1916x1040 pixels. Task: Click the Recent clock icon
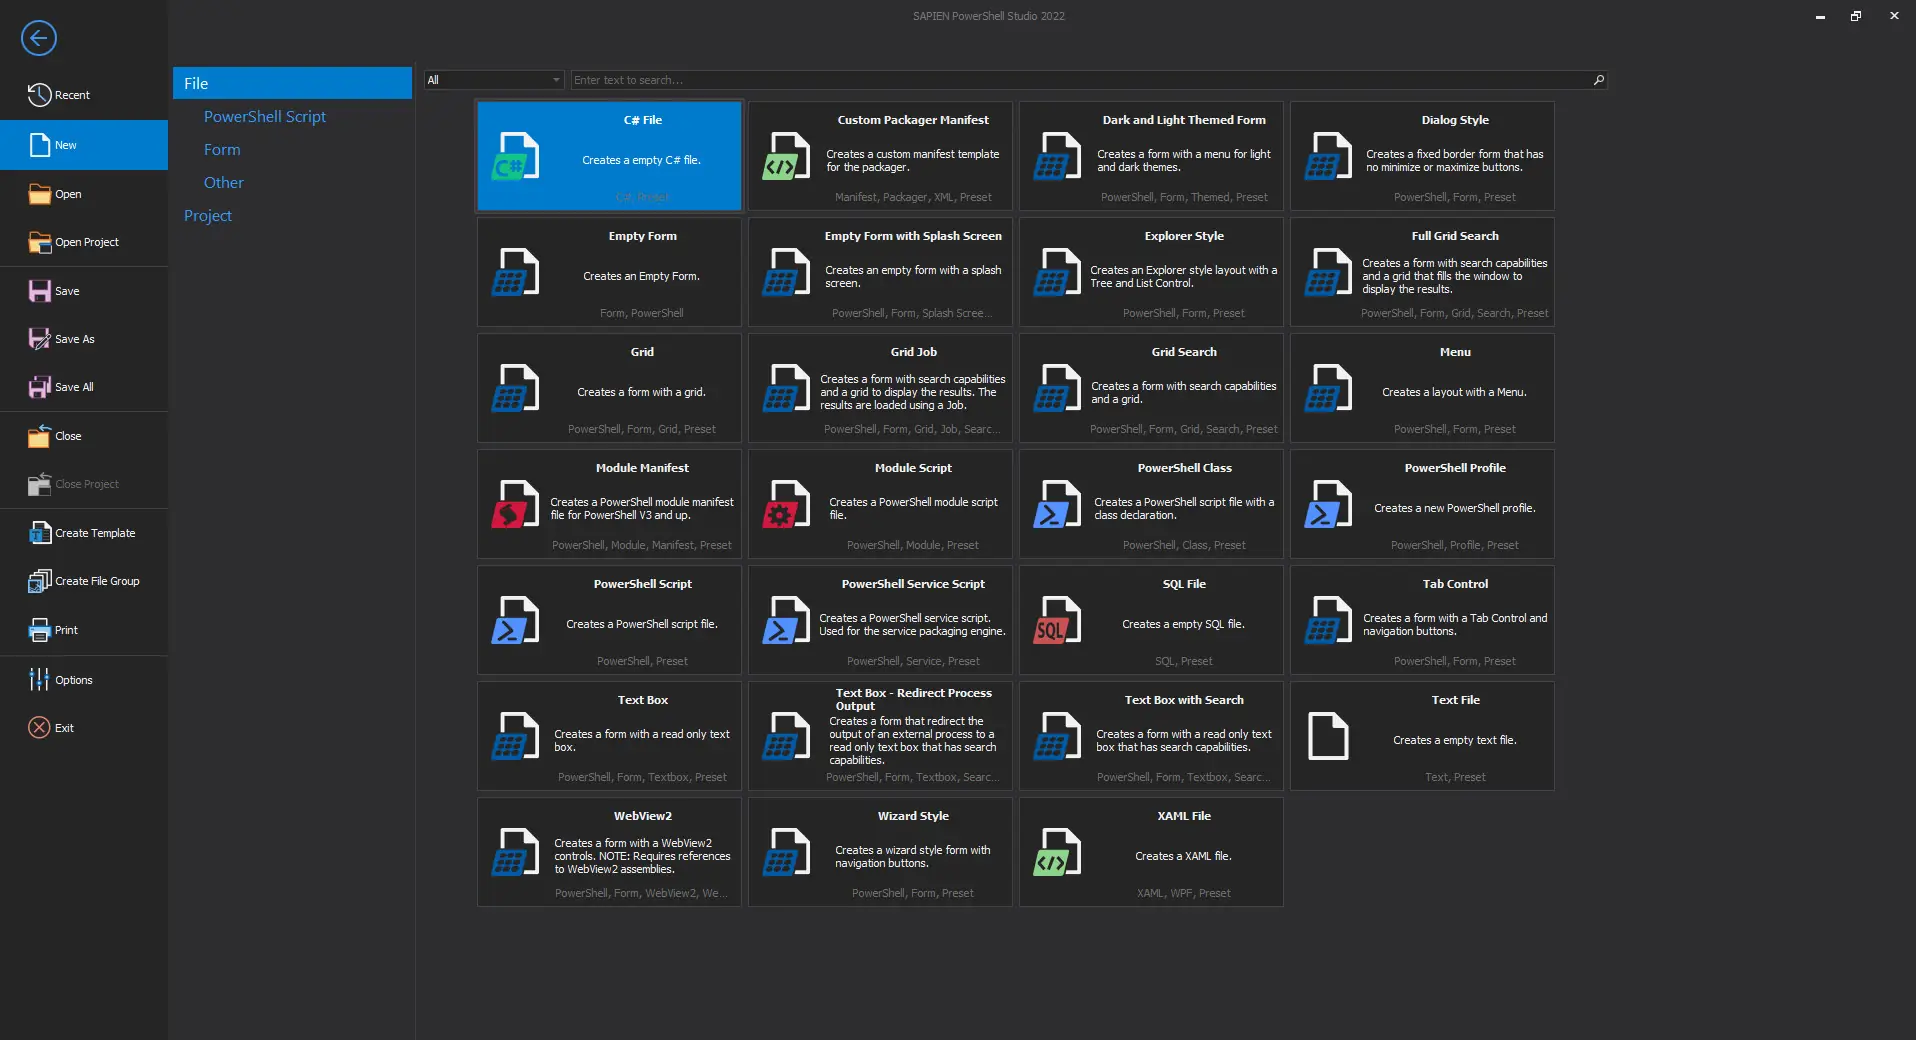tap(39, 95)
